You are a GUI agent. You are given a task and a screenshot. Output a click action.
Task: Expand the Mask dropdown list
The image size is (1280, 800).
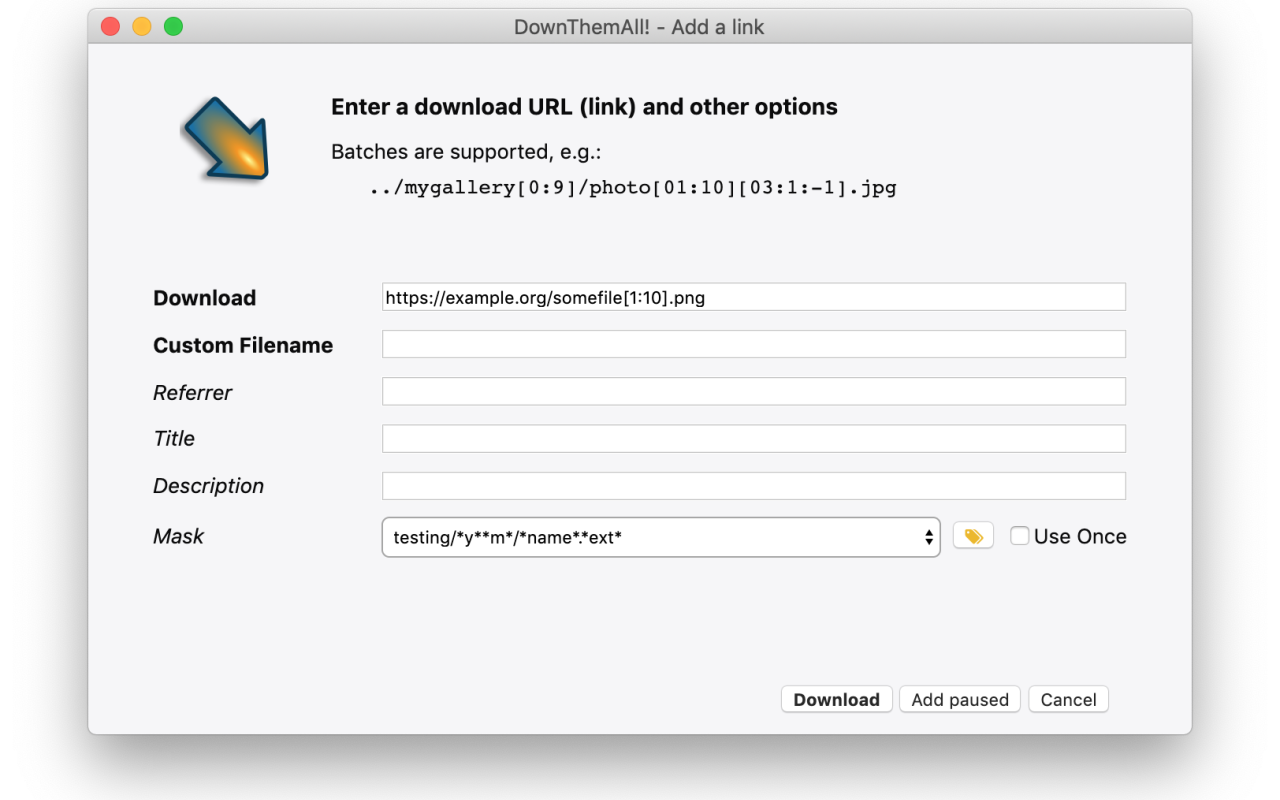point(660,537)
